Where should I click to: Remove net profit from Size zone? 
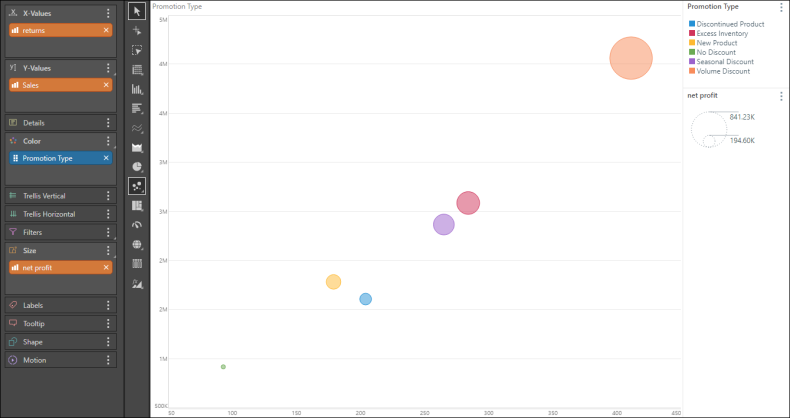(106, 267)
